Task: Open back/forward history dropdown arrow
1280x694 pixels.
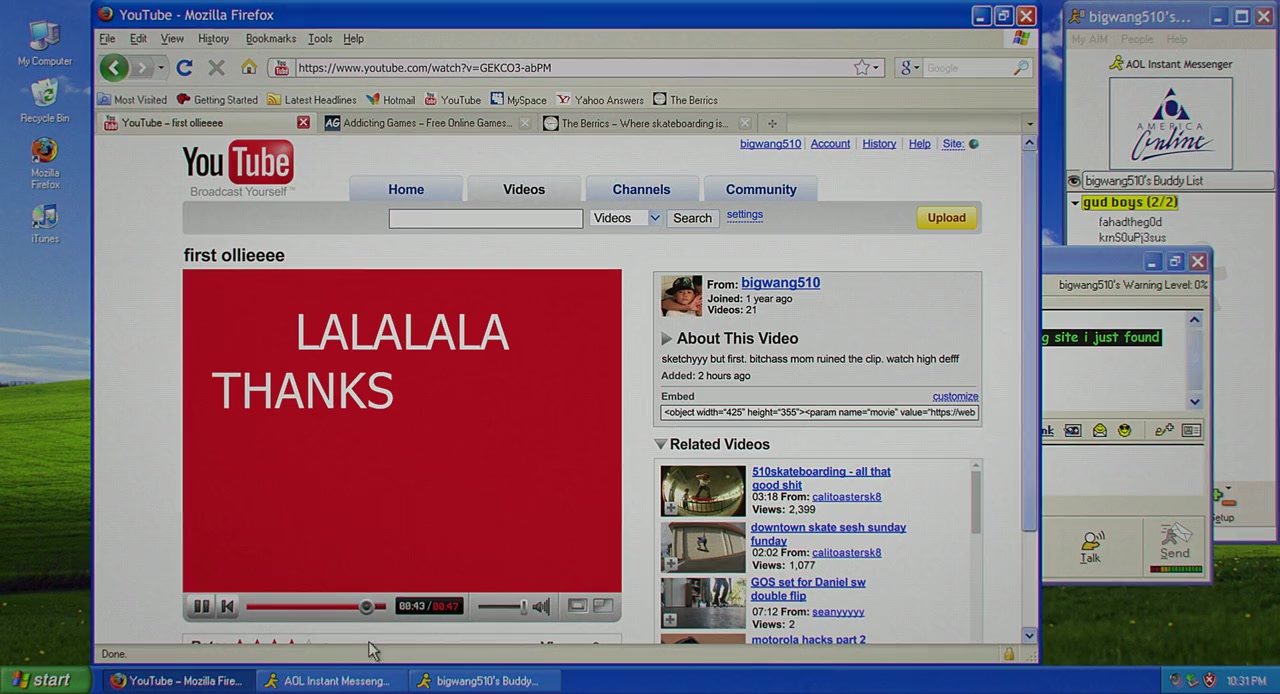Action: point(160,68)
